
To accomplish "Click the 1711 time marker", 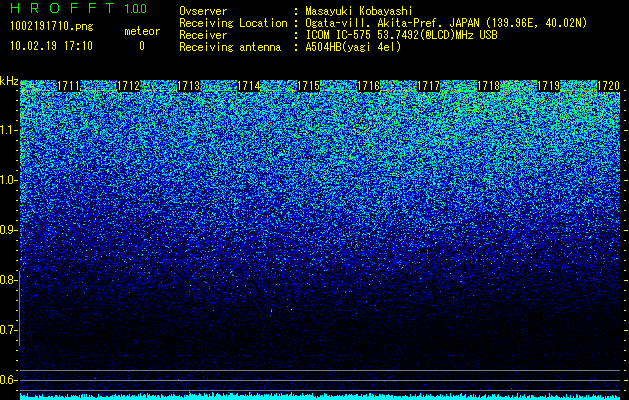I will (68, 86).
